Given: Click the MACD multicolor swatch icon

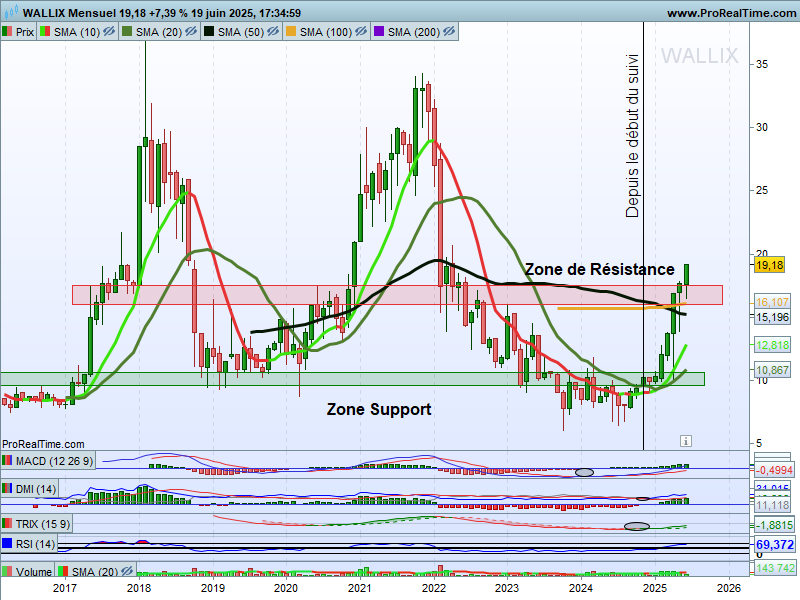Looking at the screenshot, I should pos(7,461).
